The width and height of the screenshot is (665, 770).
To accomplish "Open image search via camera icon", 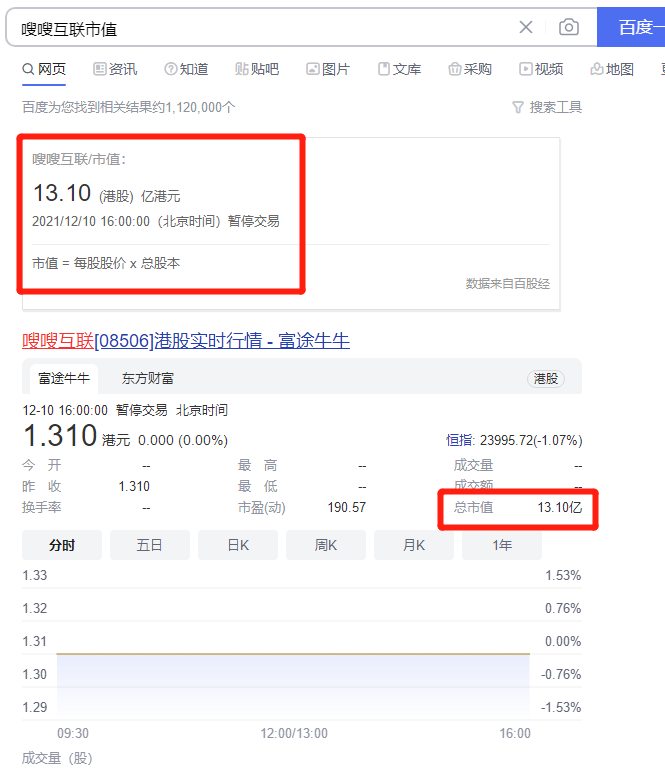I will tap(569, 27).
